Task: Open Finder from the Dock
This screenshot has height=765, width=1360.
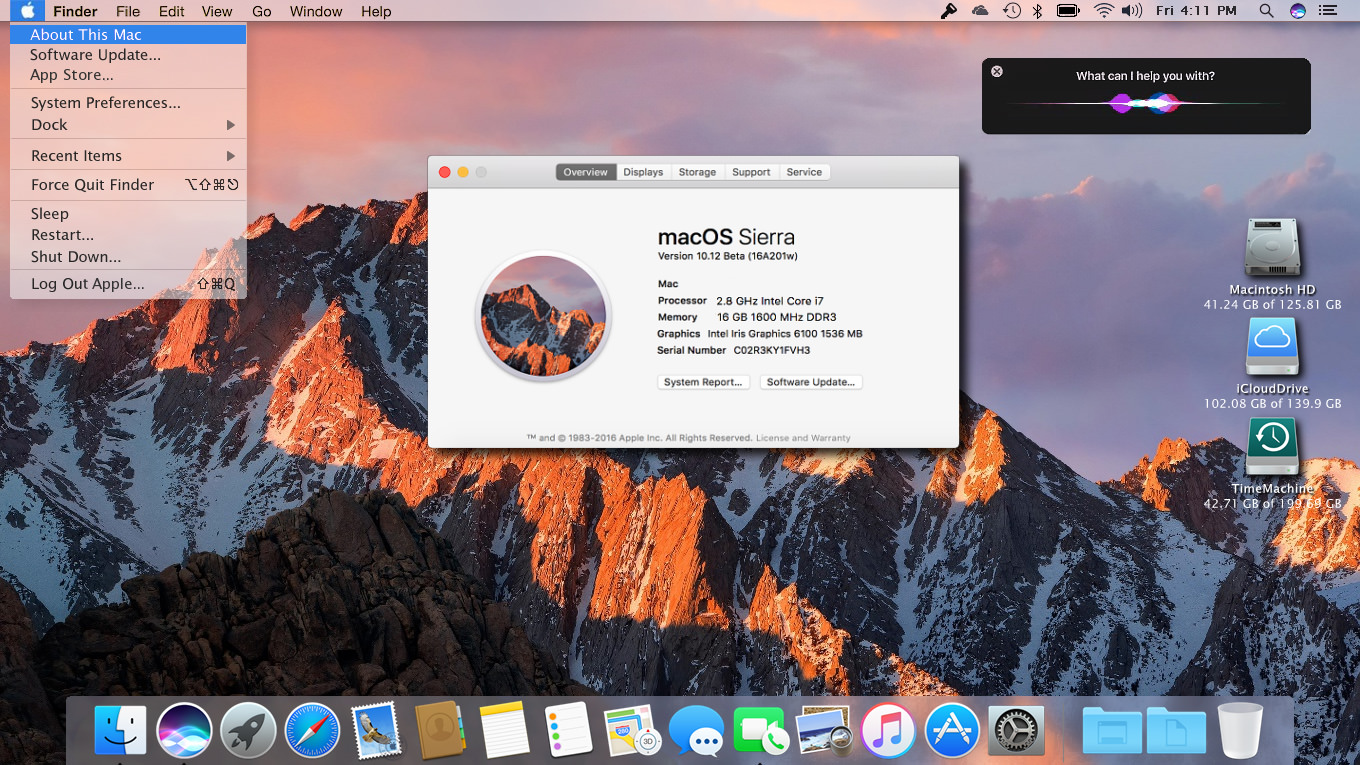Action: 120,730
